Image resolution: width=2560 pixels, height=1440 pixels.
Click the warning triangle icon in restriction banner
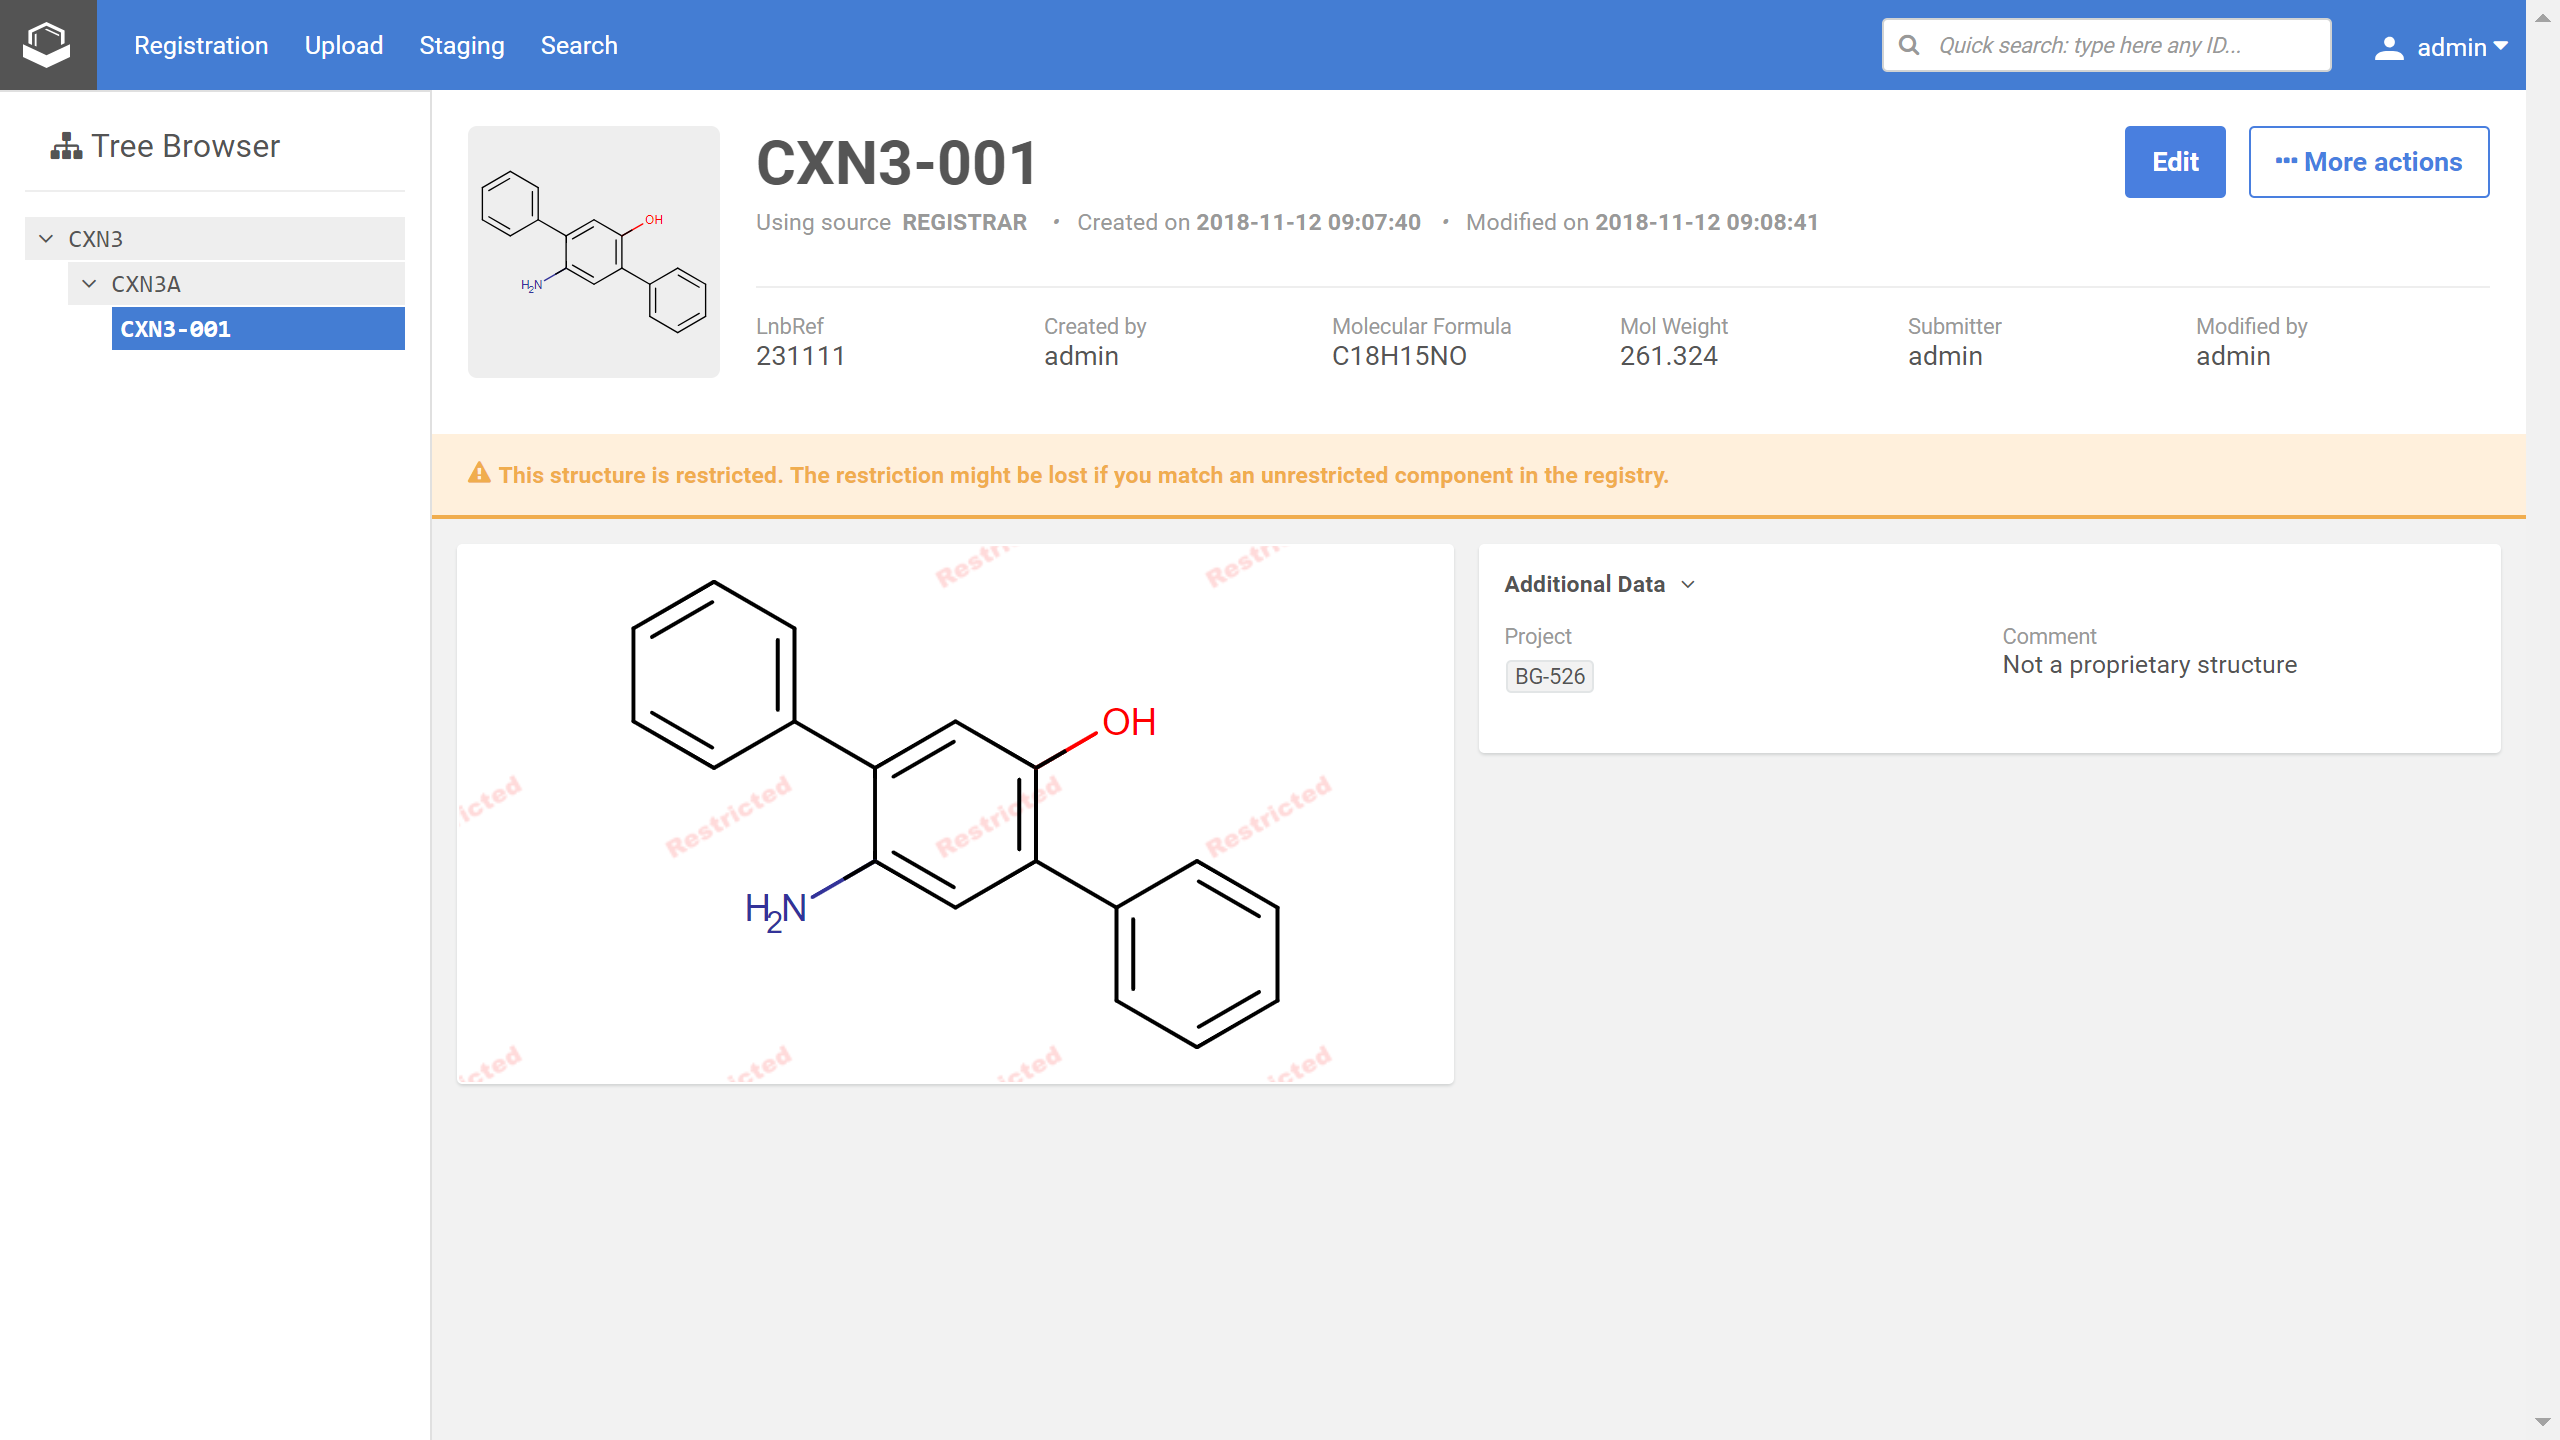479,474
